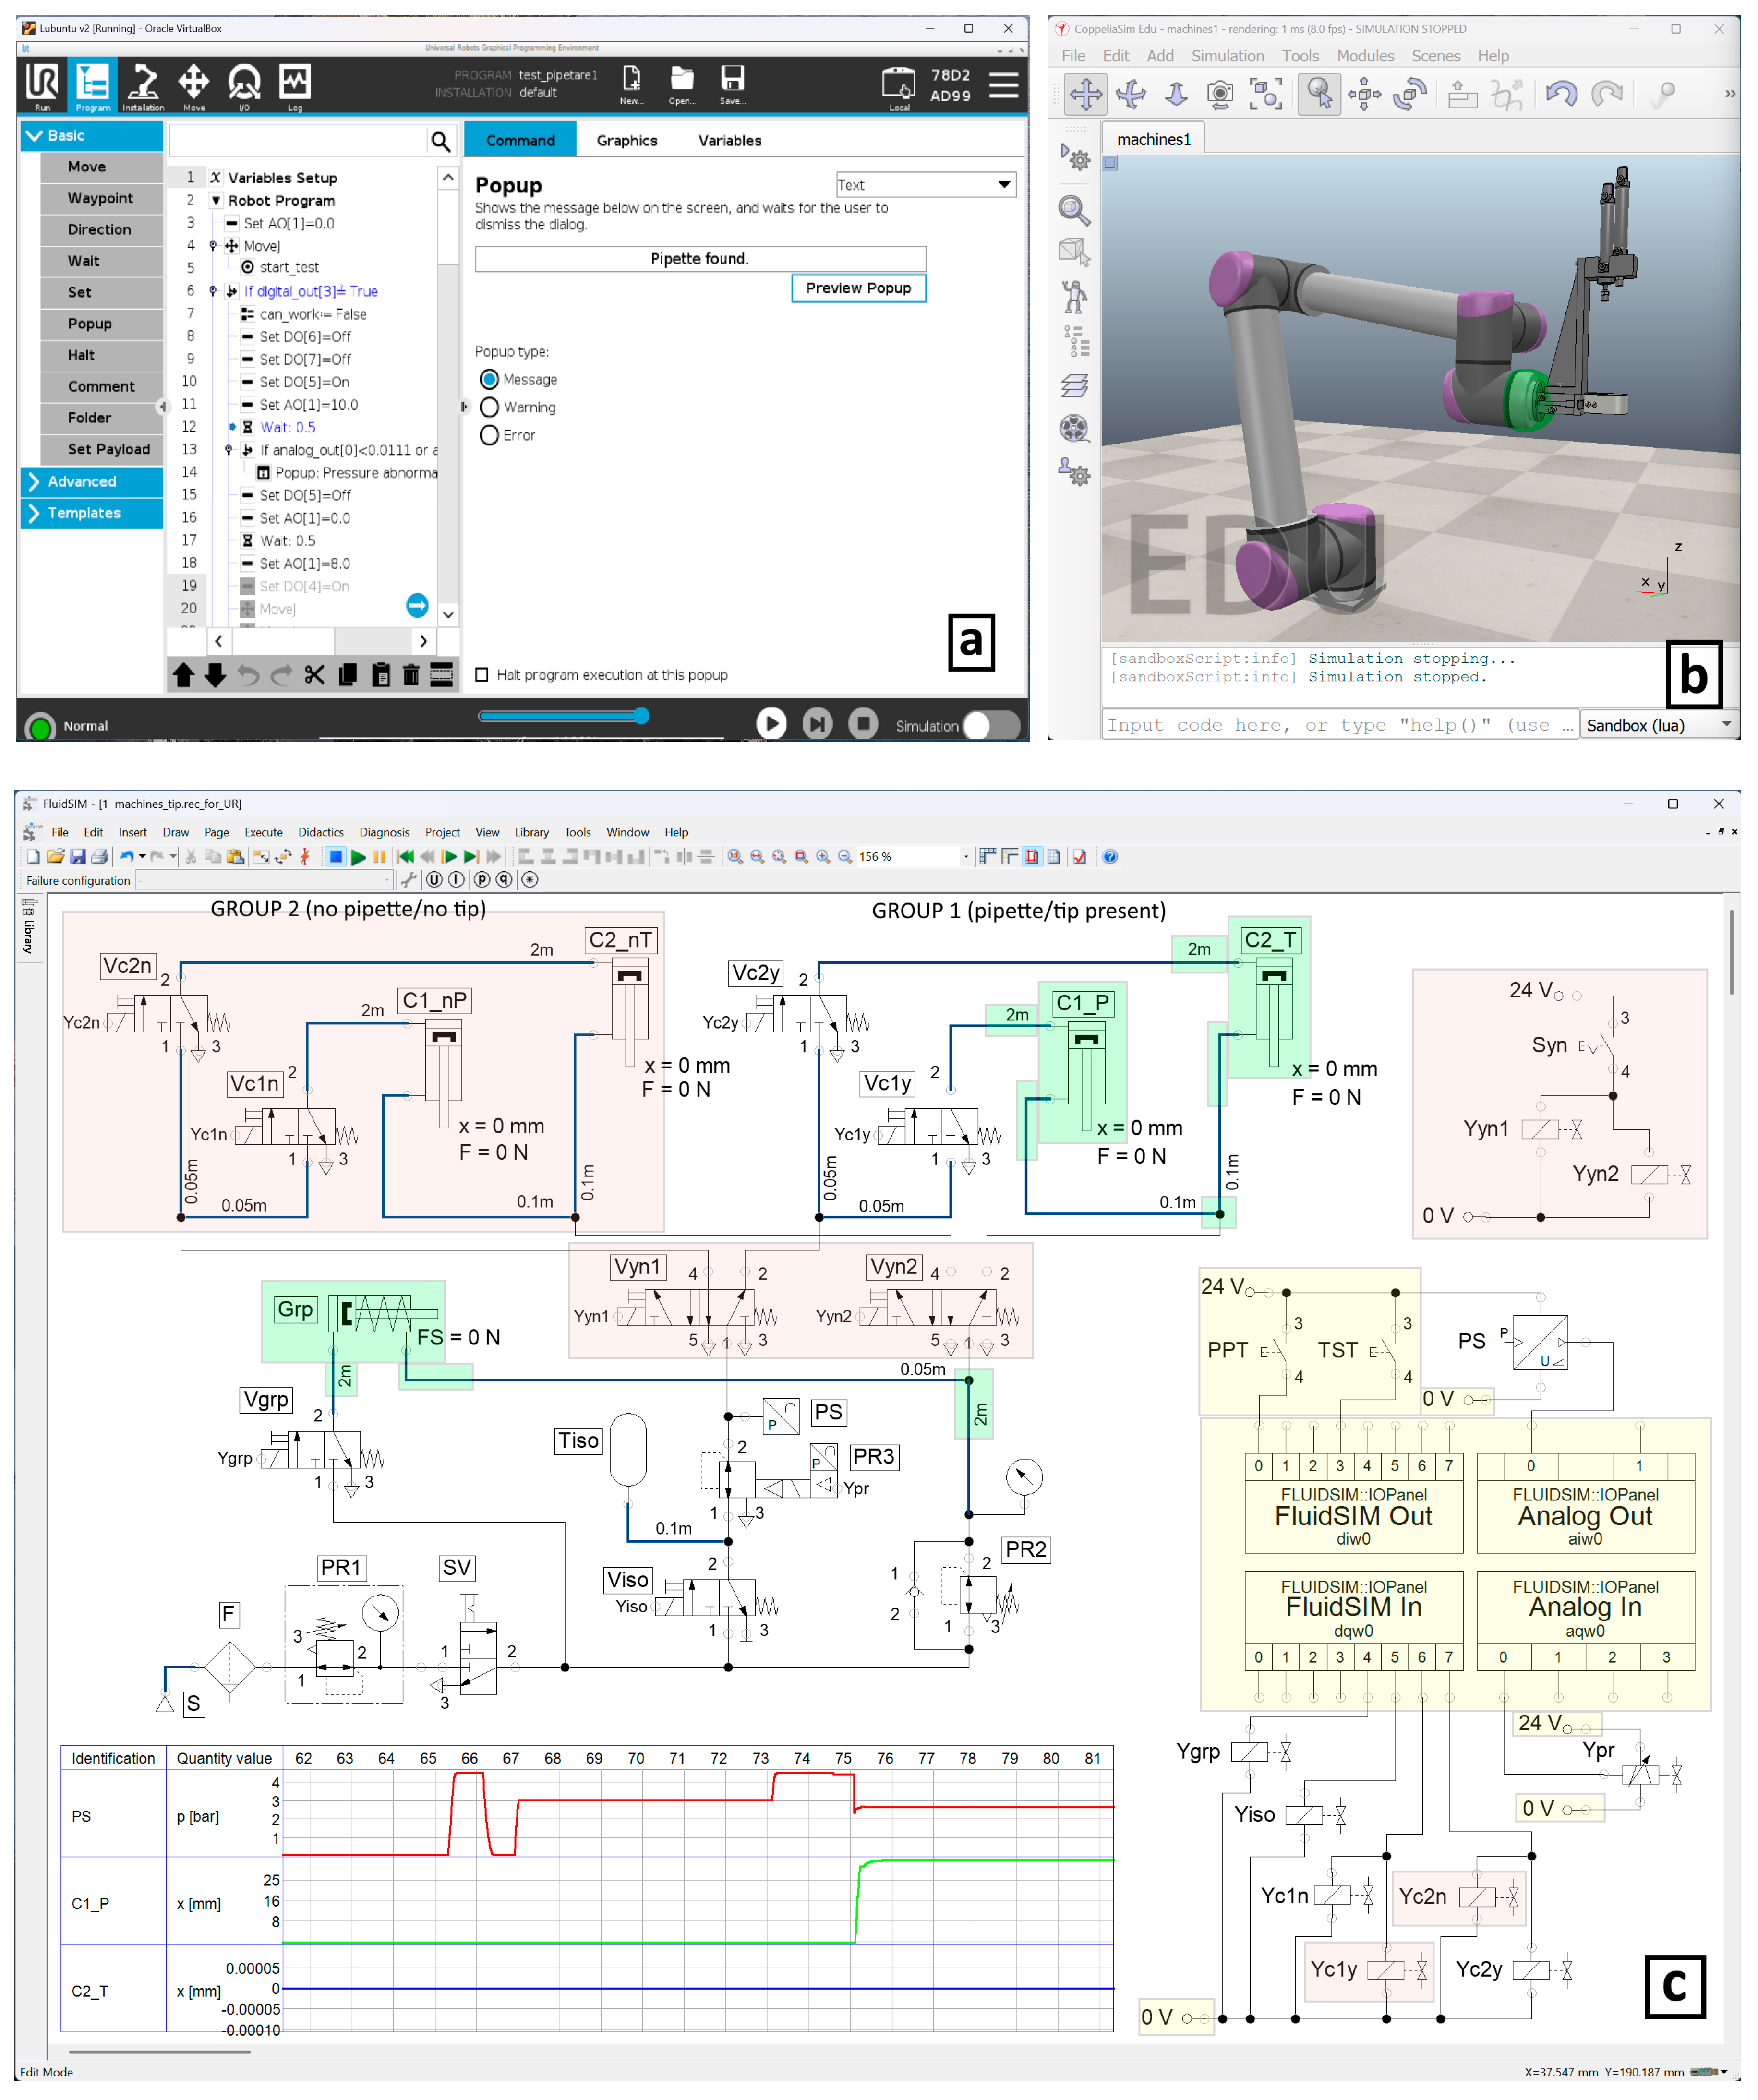
Task: Select the Warning popup type
Action: [489, 408]
